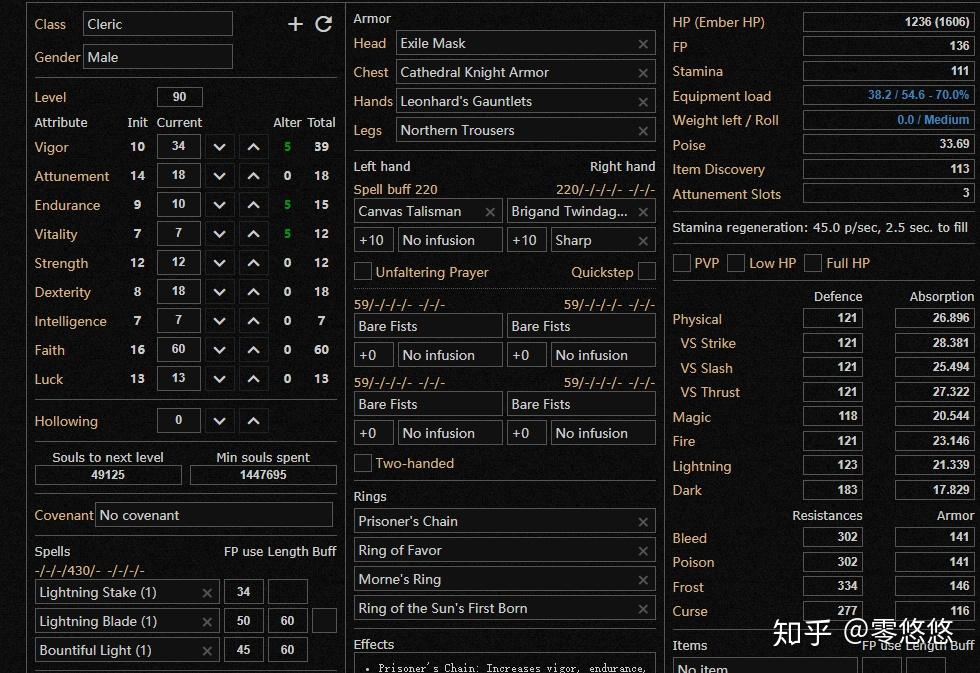
Task: Decrease Hollowing with the down arrow
Action: tap(219, 421)
